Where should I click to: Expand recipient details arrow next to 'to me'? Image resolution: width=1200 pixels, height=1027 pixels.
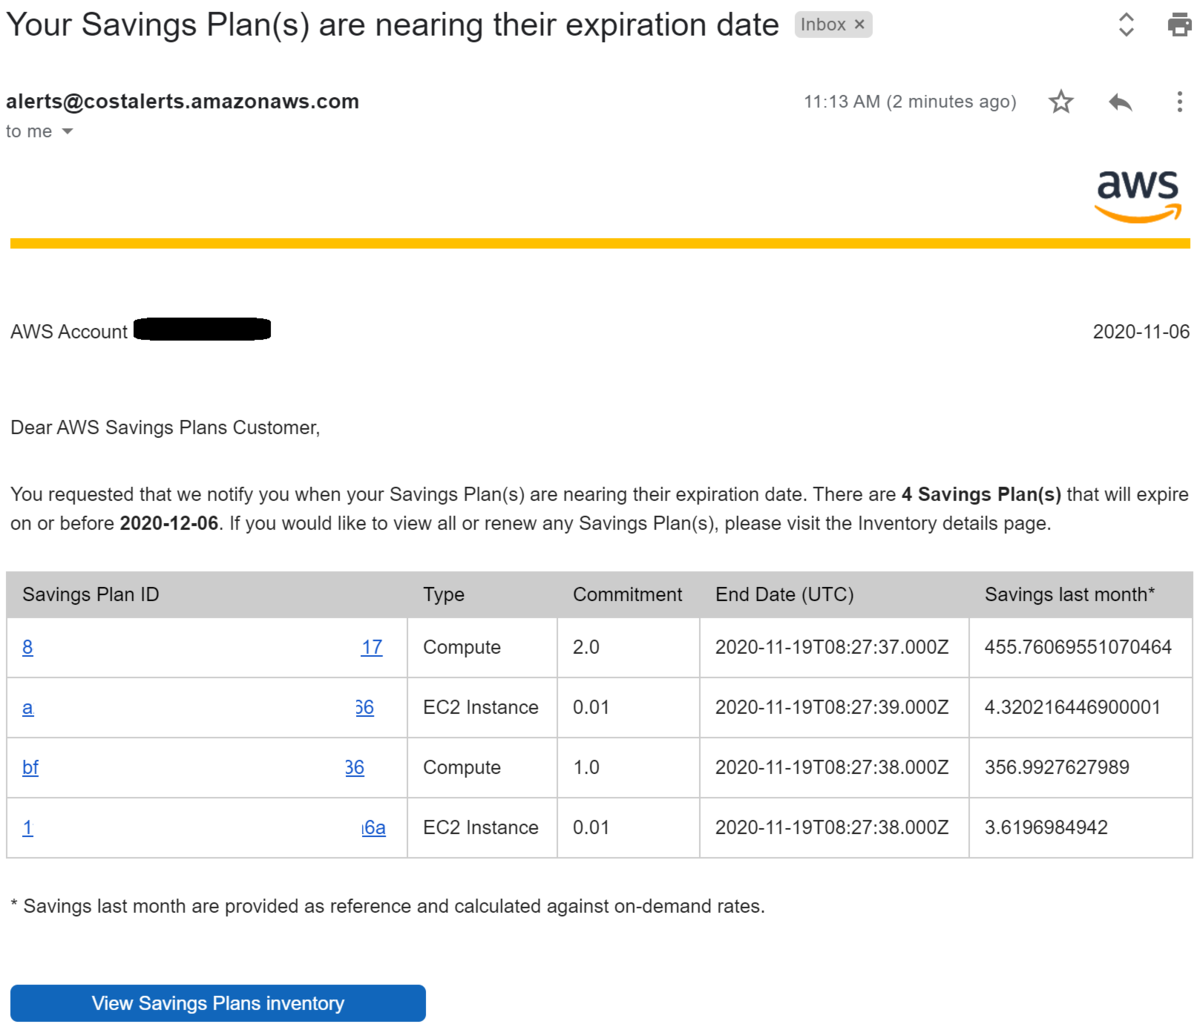[67, 132]
